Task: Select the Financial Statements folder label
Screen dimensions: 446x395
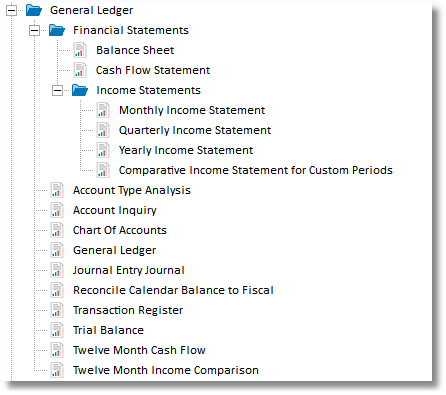Action: point(131,30)
